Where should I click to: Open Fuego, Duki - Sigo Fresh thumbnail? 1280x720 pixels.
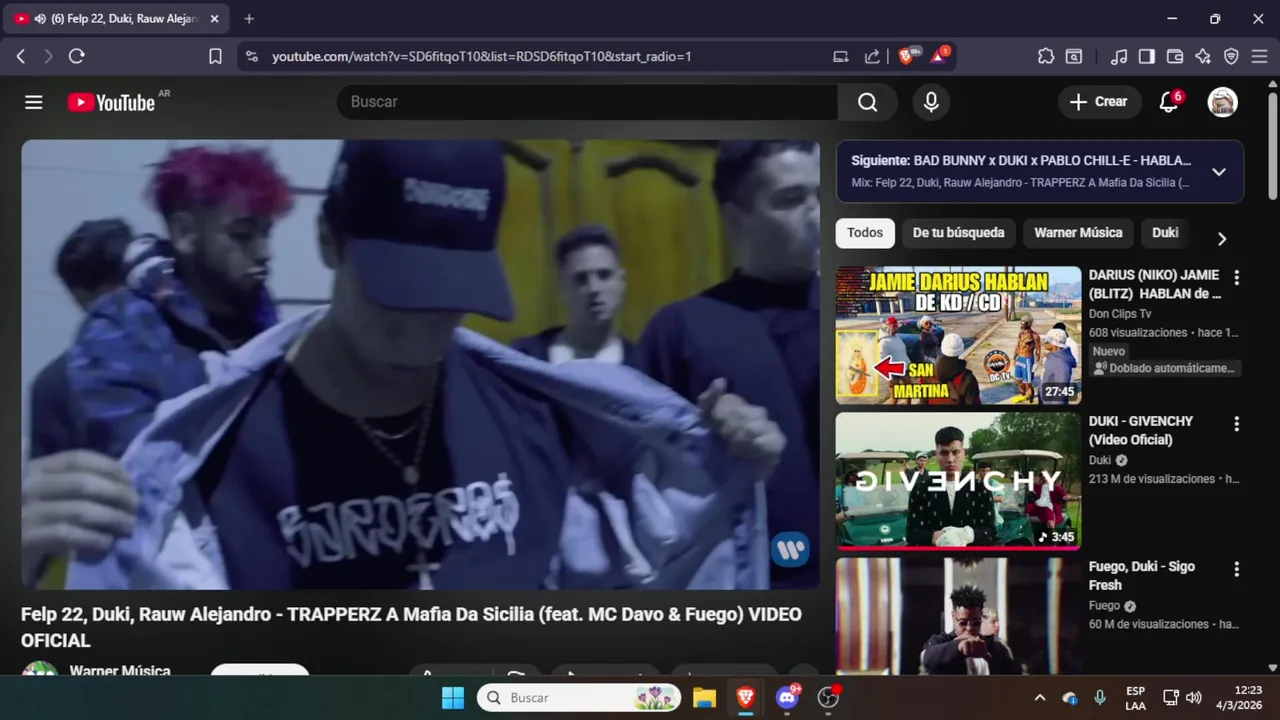coord(958,616)
